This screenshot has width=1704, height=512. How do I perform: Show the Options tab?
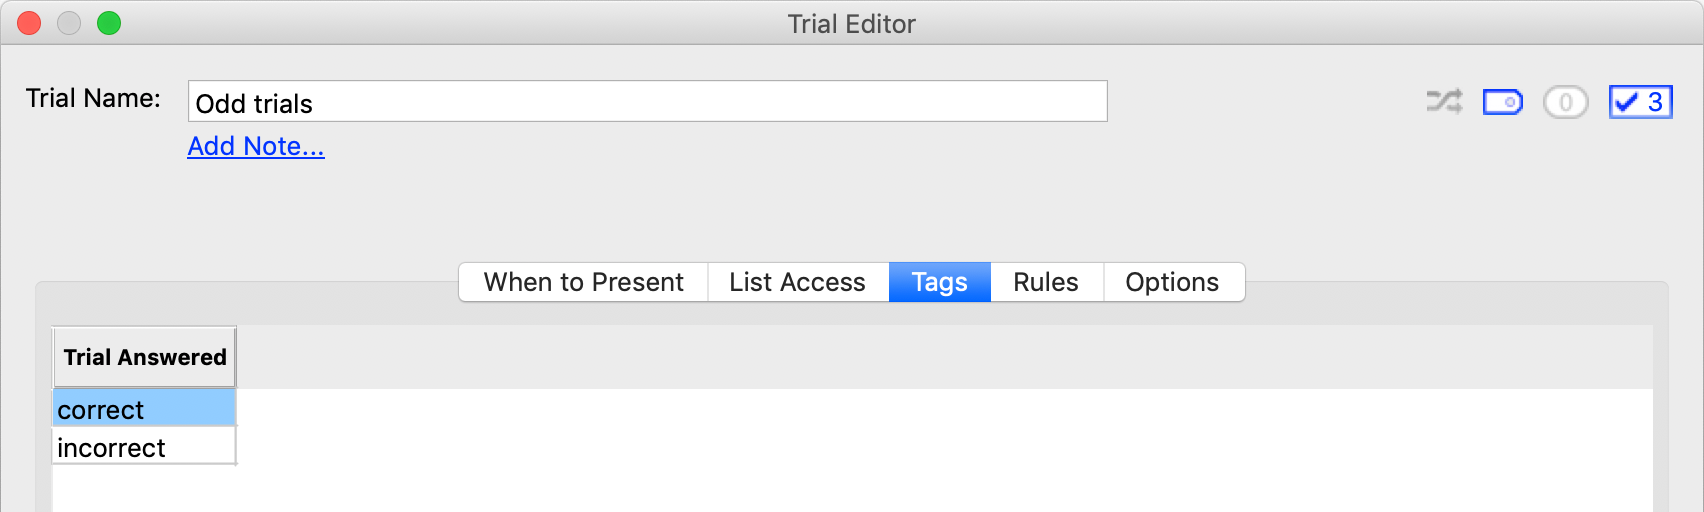(x=1172, y=282)
